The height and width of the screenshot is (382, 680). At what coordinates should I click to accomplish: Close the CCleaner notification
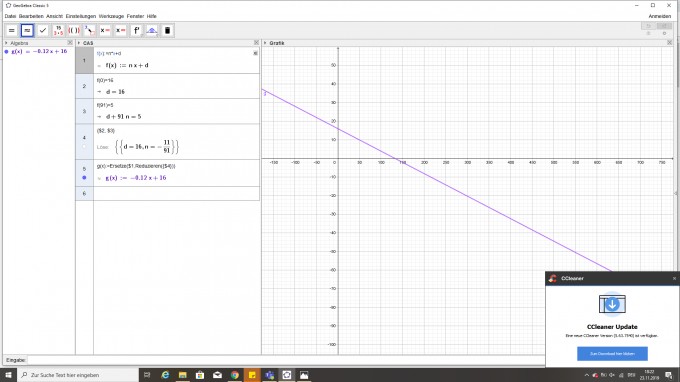674,278
